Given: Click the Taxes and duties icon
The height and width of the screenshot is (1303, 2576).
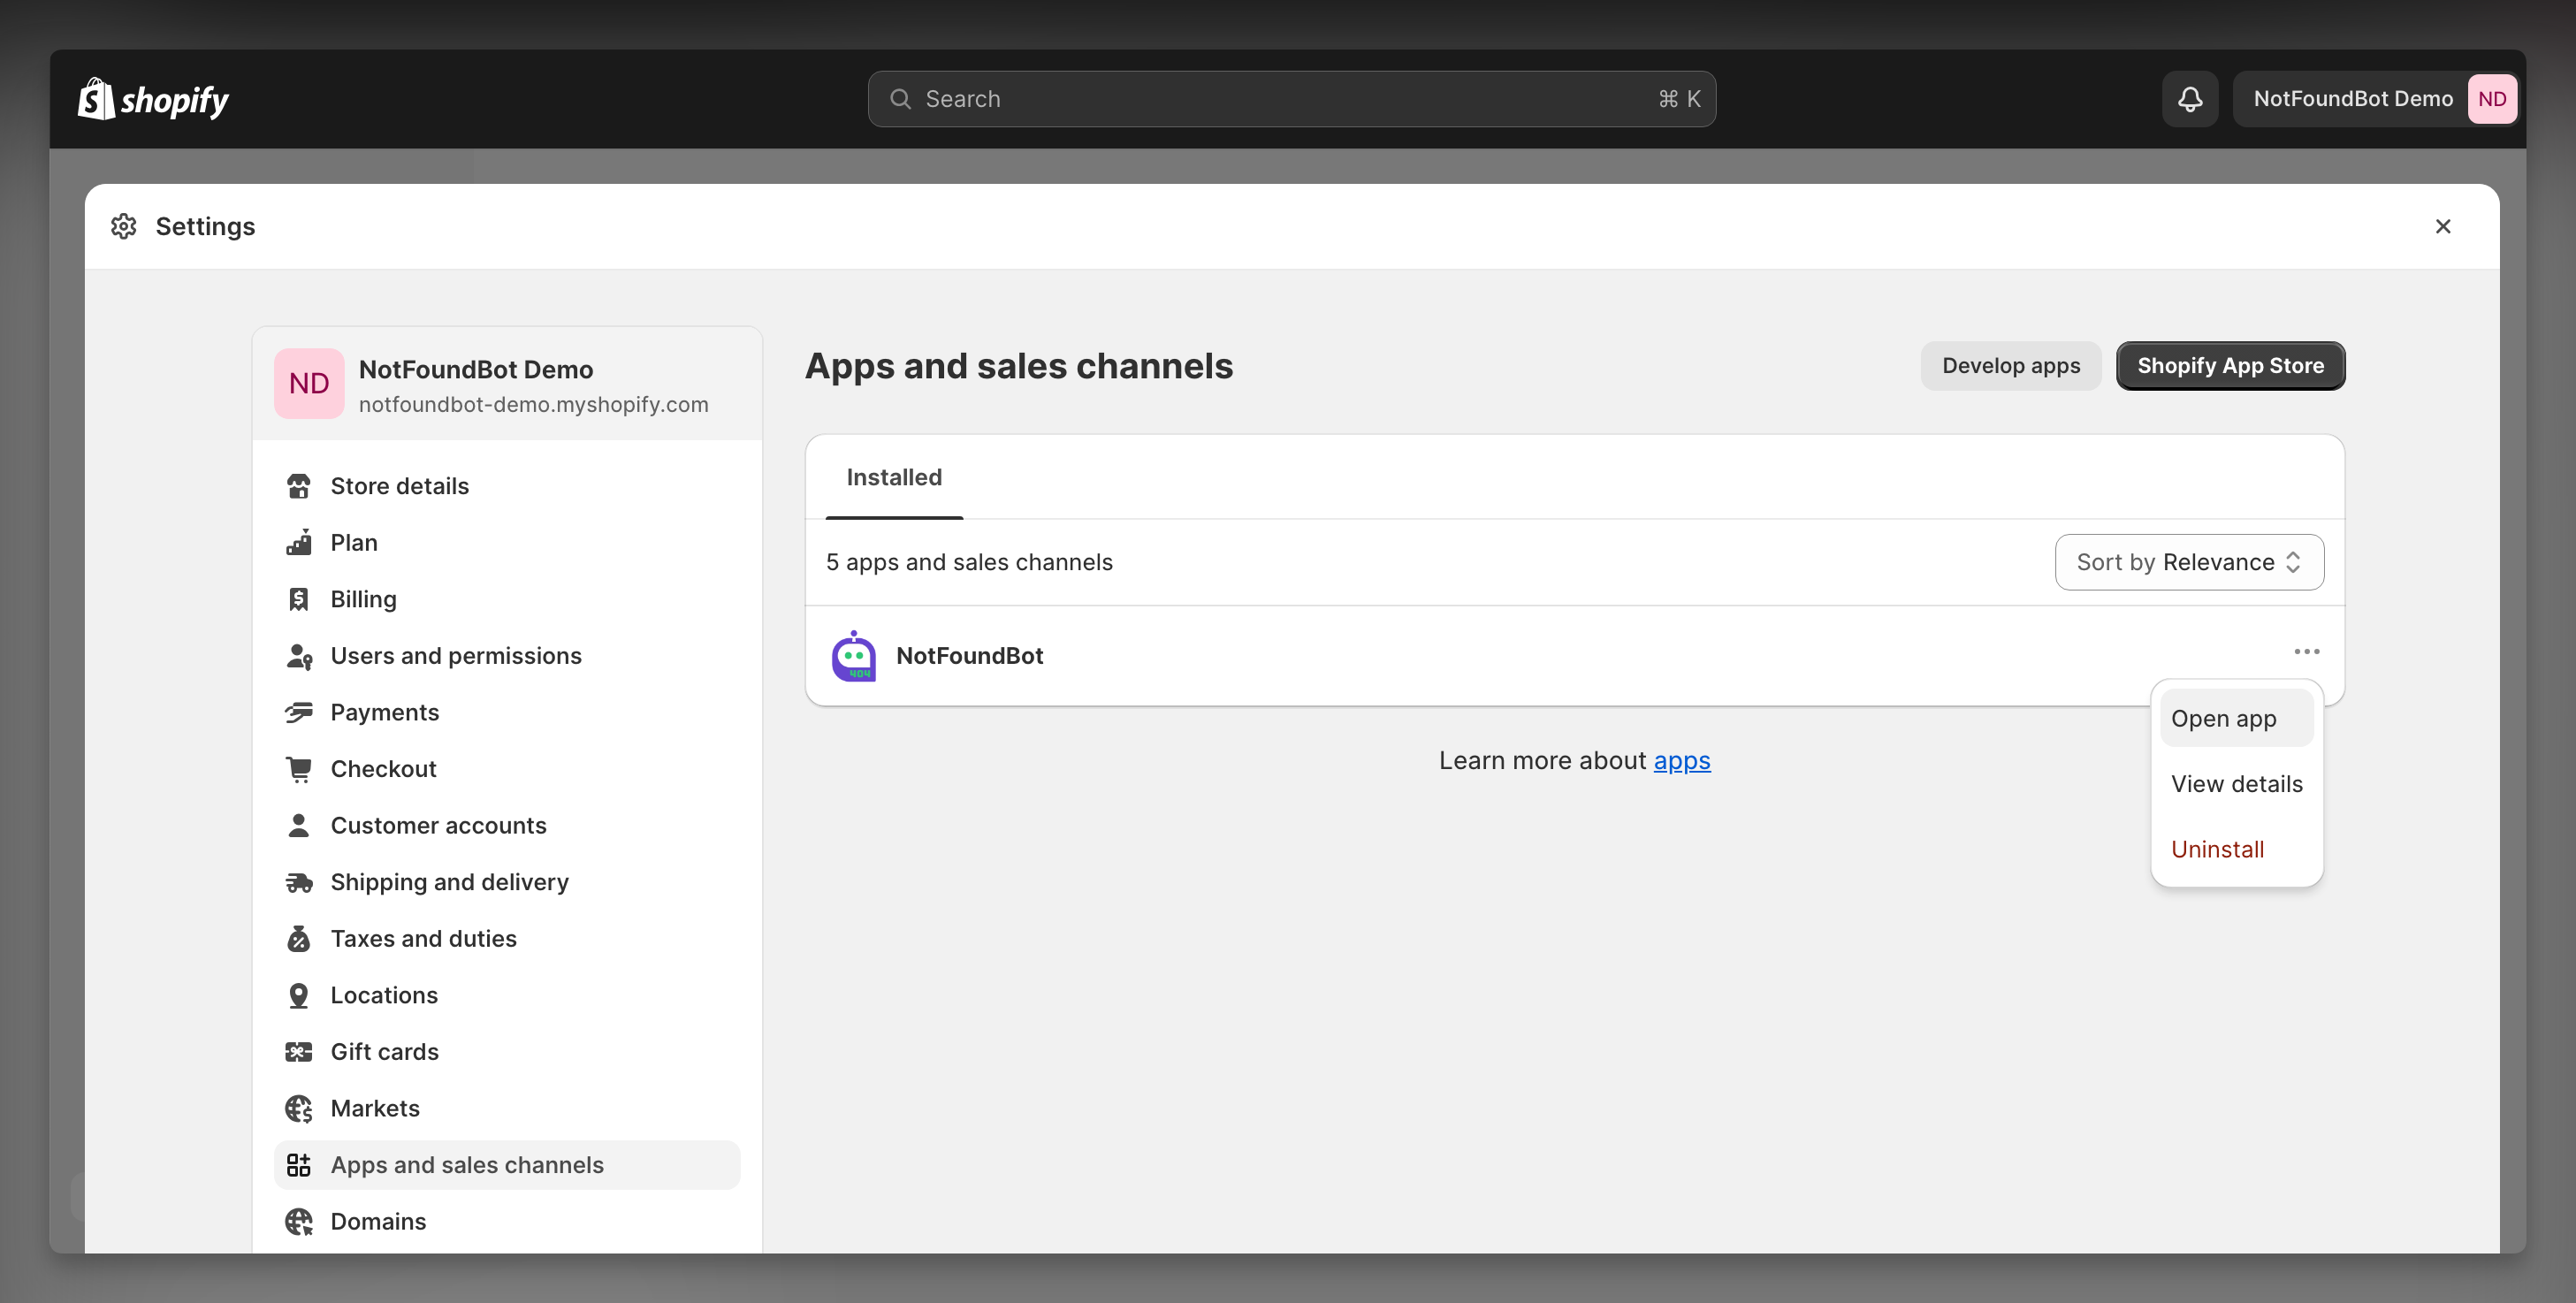Looking at the screenshot, I should pyautogui.click(x=298, y=938).
